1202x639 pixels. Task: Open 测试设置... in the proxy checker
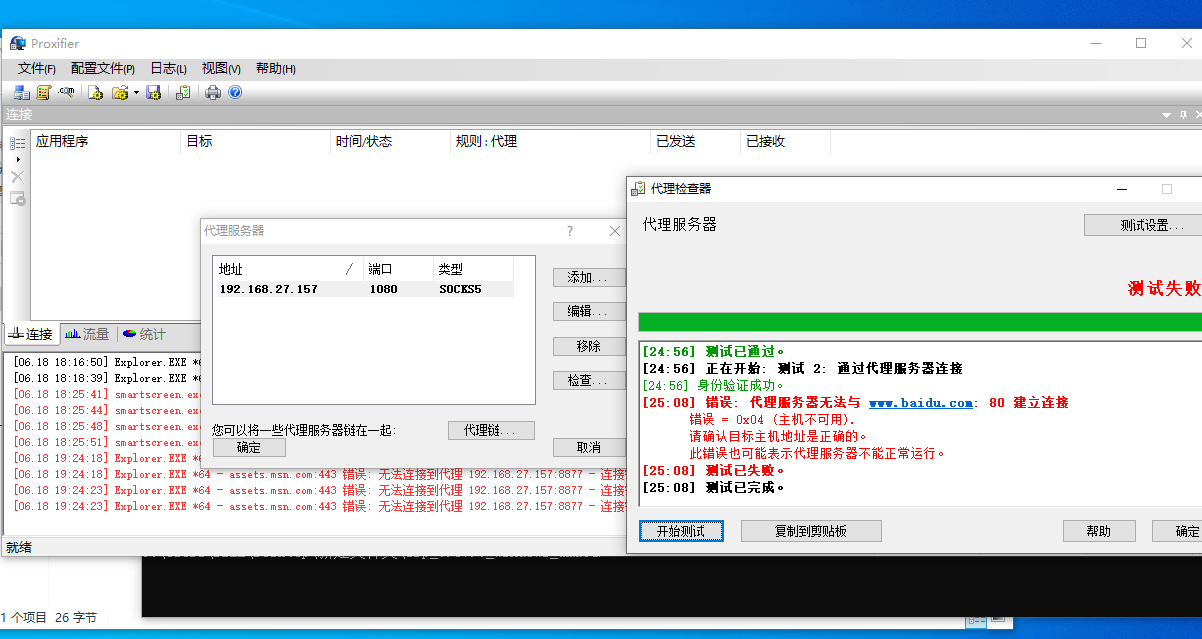pos(1143,225)
